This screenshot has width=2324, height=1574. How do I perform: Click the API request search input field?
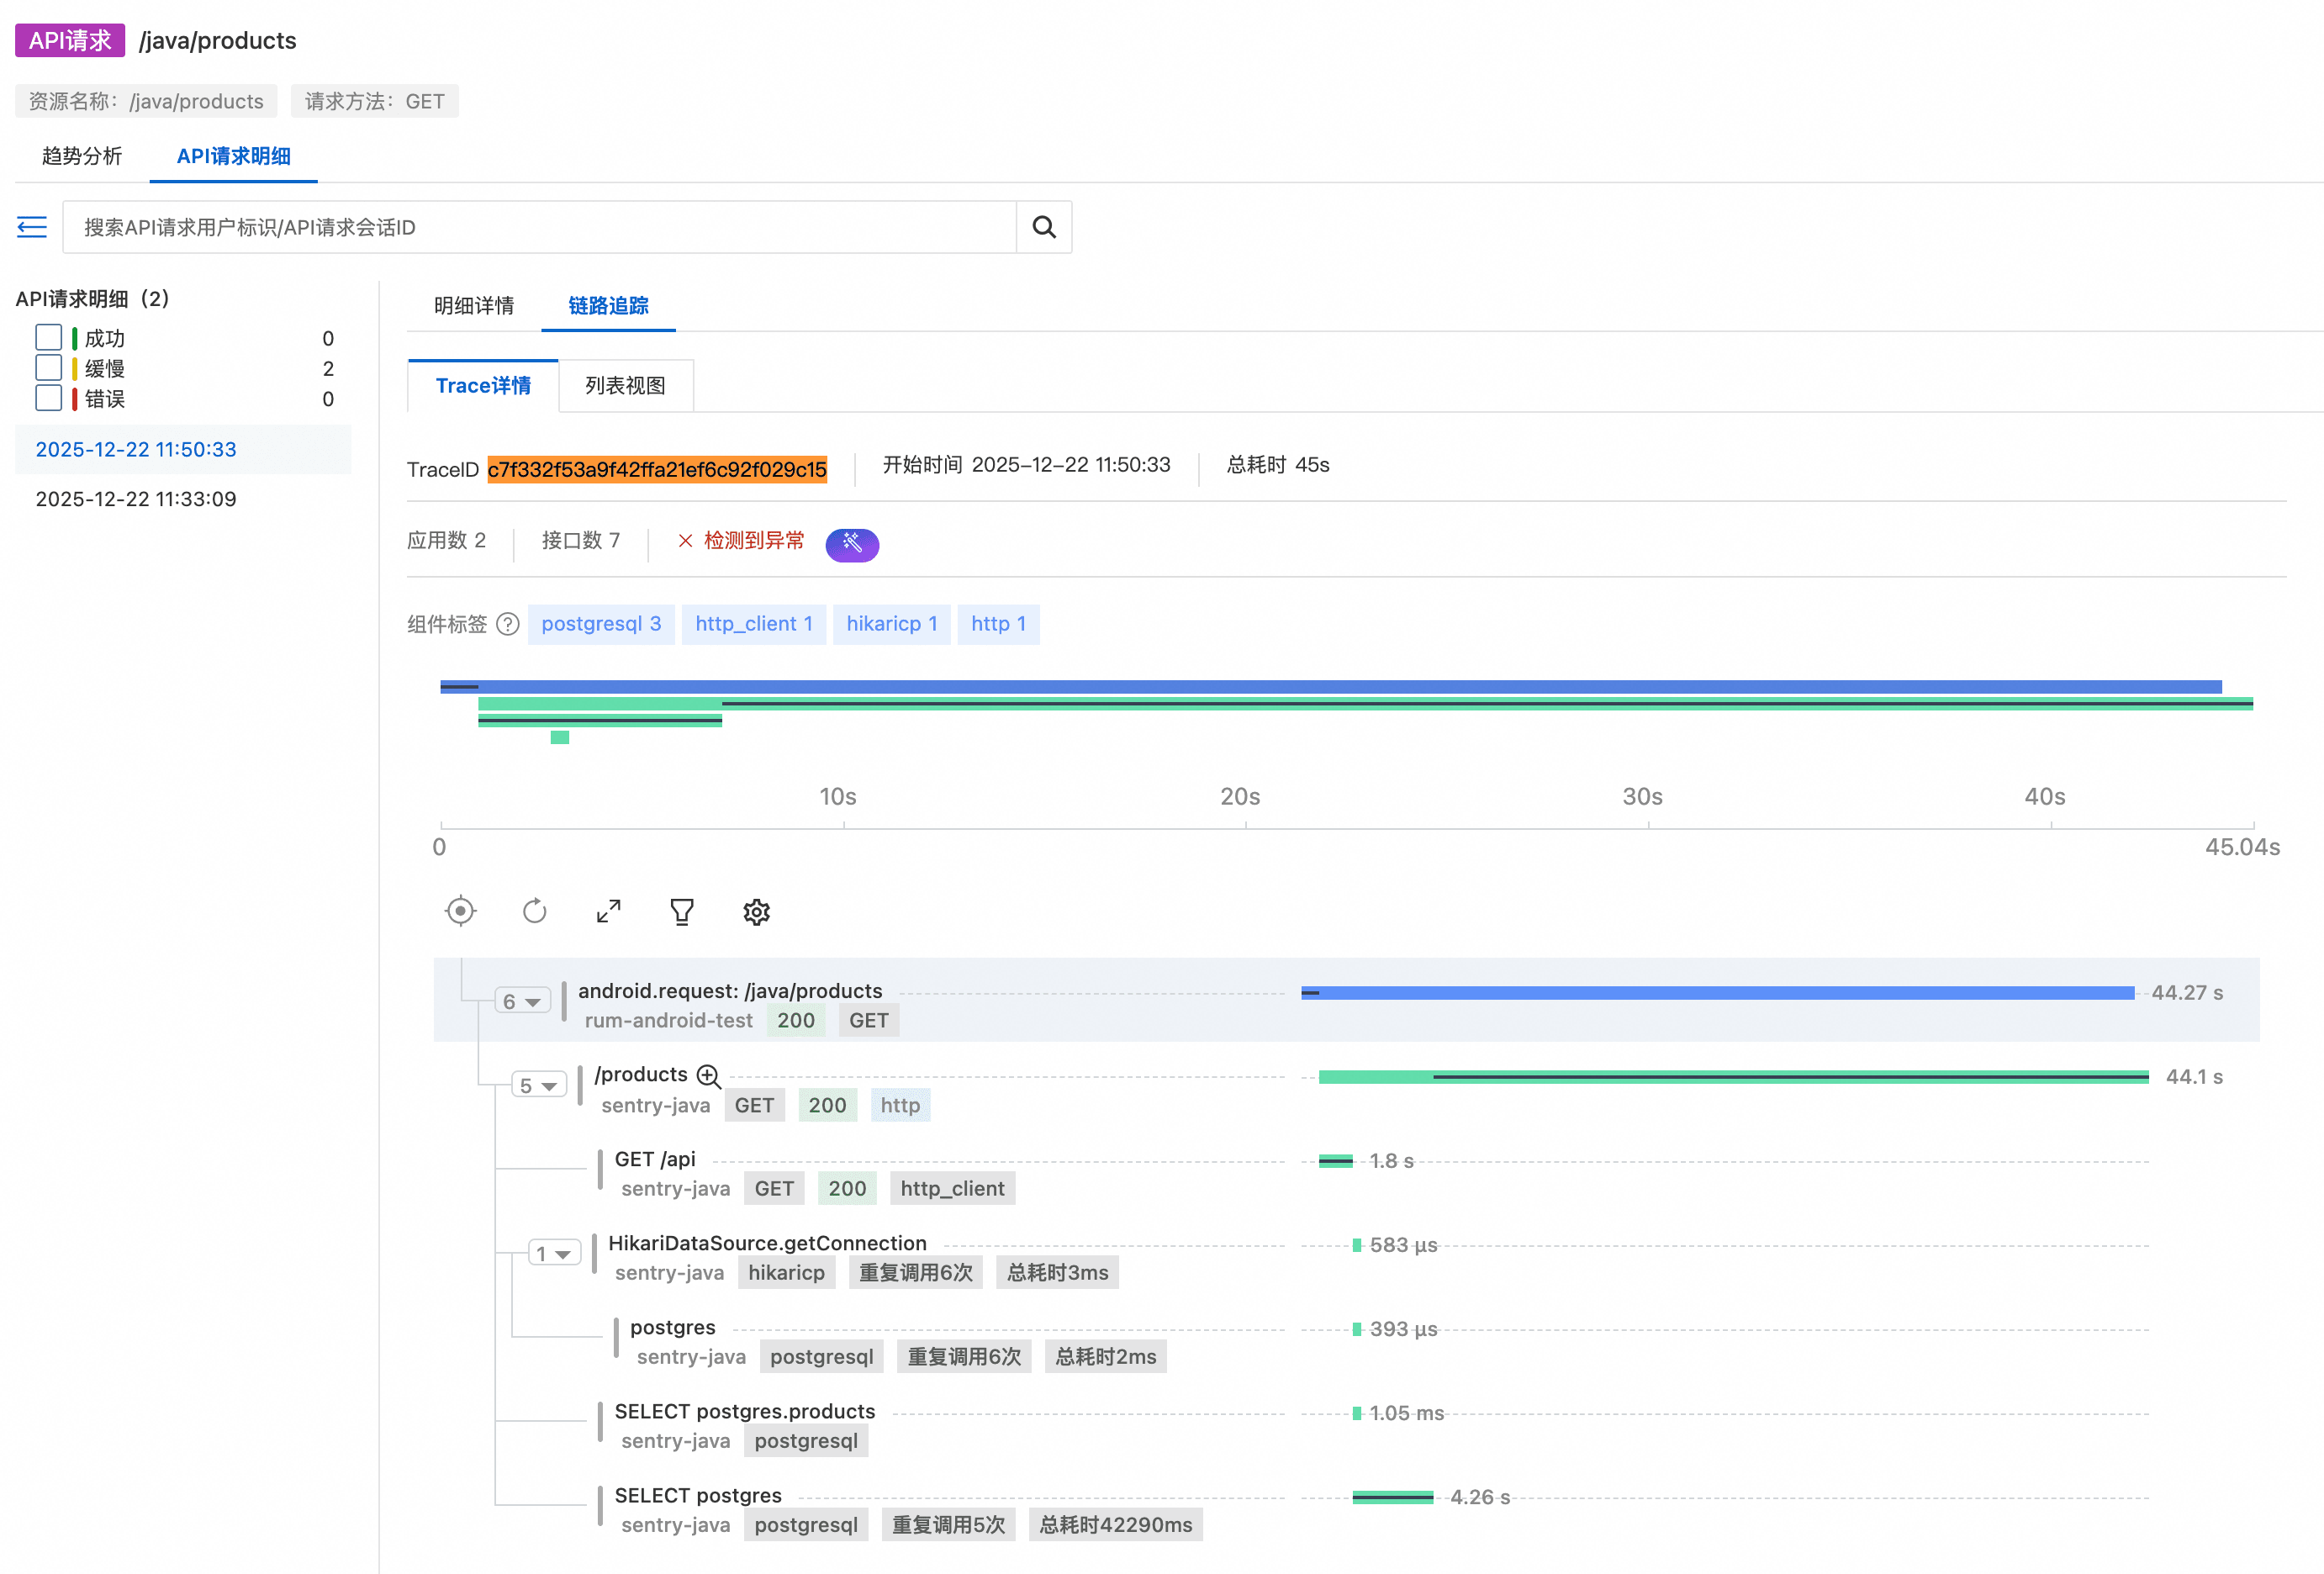tap(540, 227)
